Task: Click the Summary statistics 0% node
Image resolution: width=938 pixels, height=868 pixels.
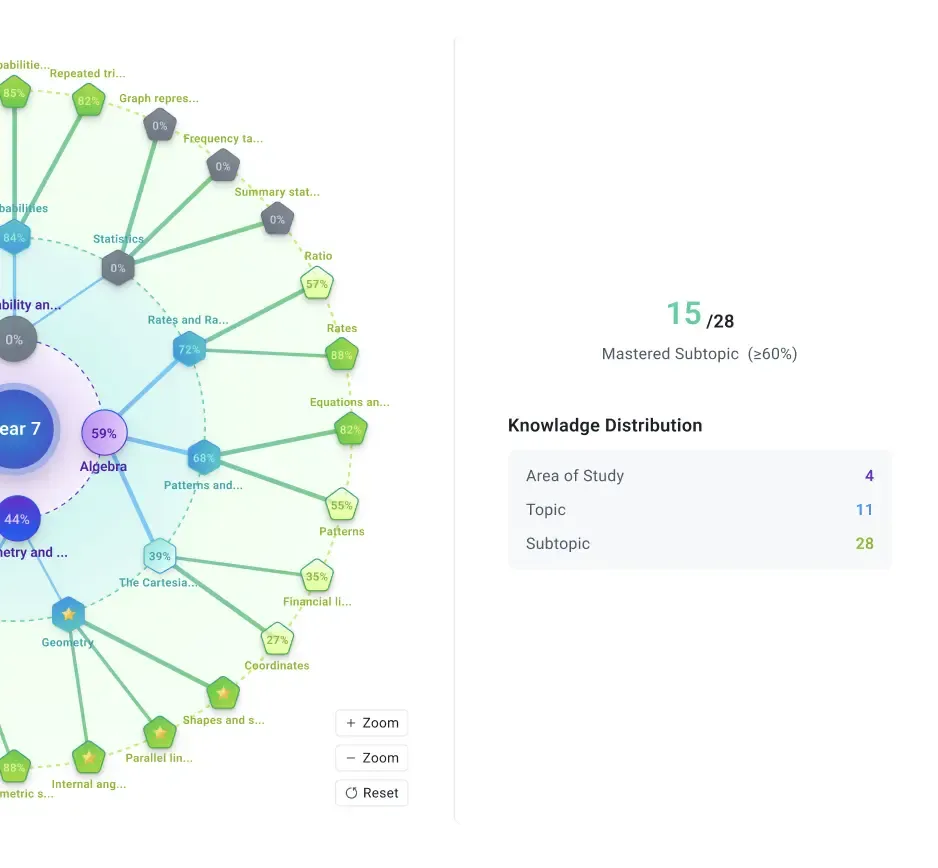Action: [278, 220]
